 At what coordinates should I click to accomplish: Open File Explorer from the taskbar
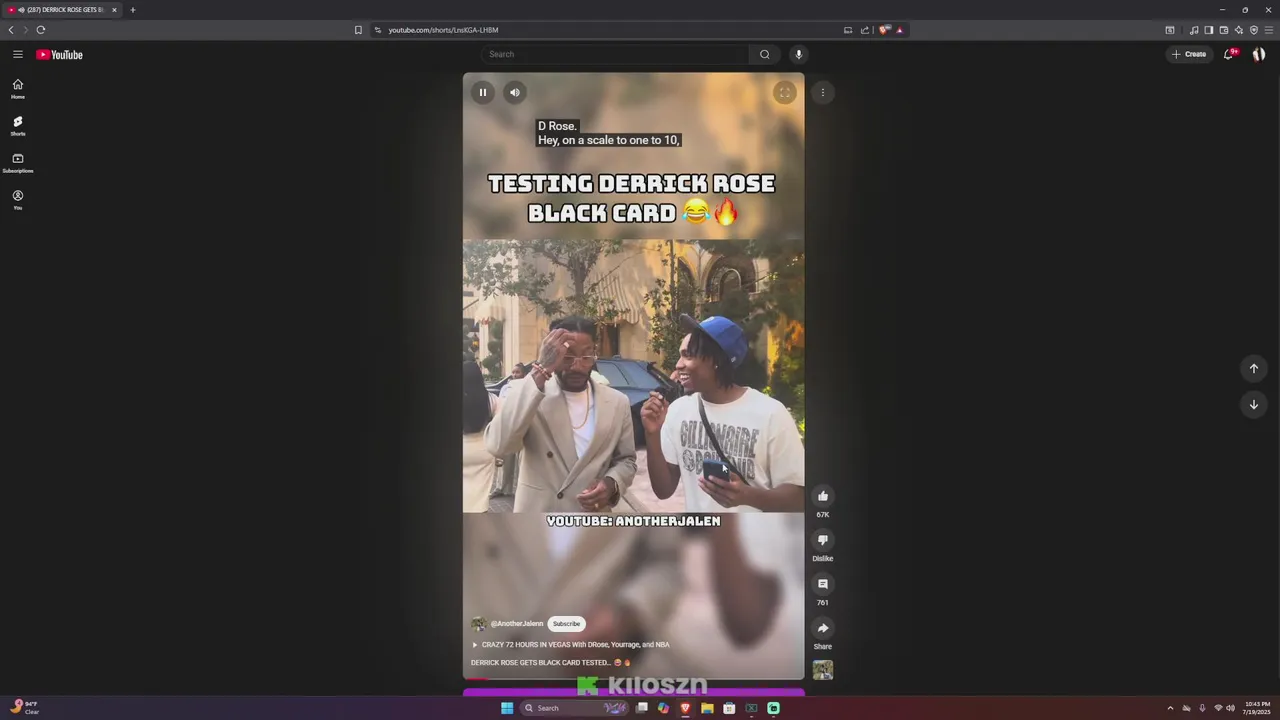707,708
